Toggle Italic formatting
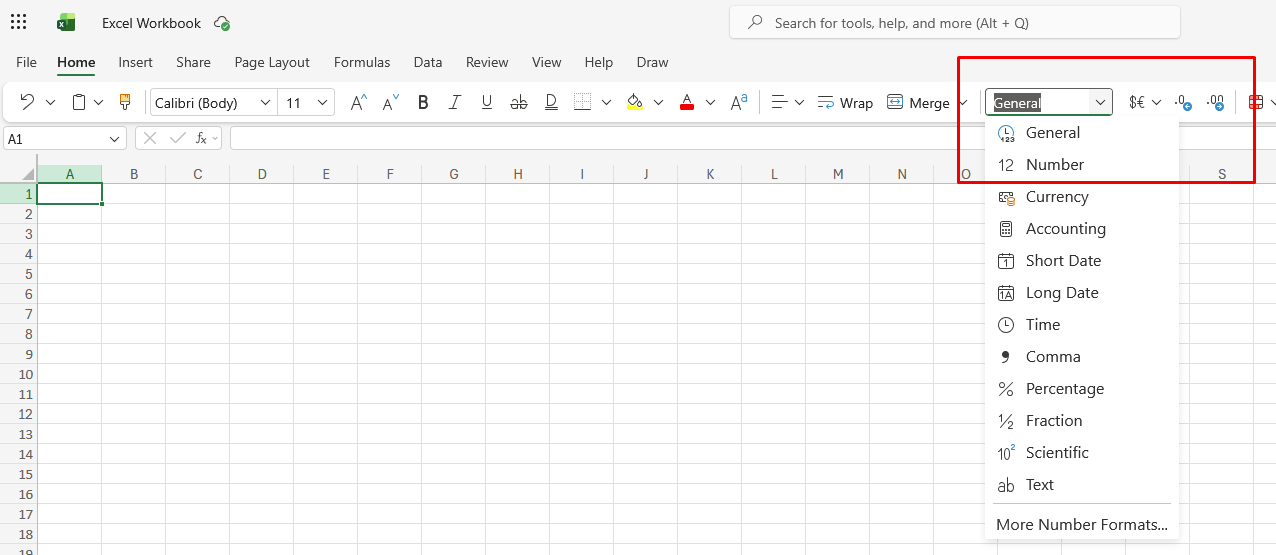This screenshot has height=555, width=1276. click(455, 102)
